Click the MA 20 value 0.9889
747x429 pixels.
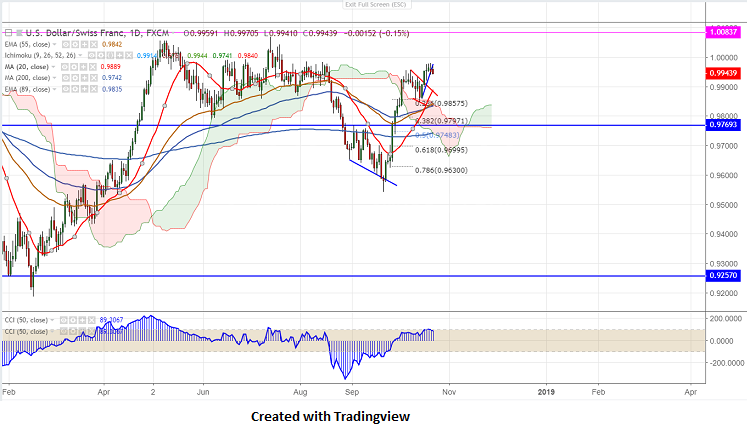(x=111, y=67)
